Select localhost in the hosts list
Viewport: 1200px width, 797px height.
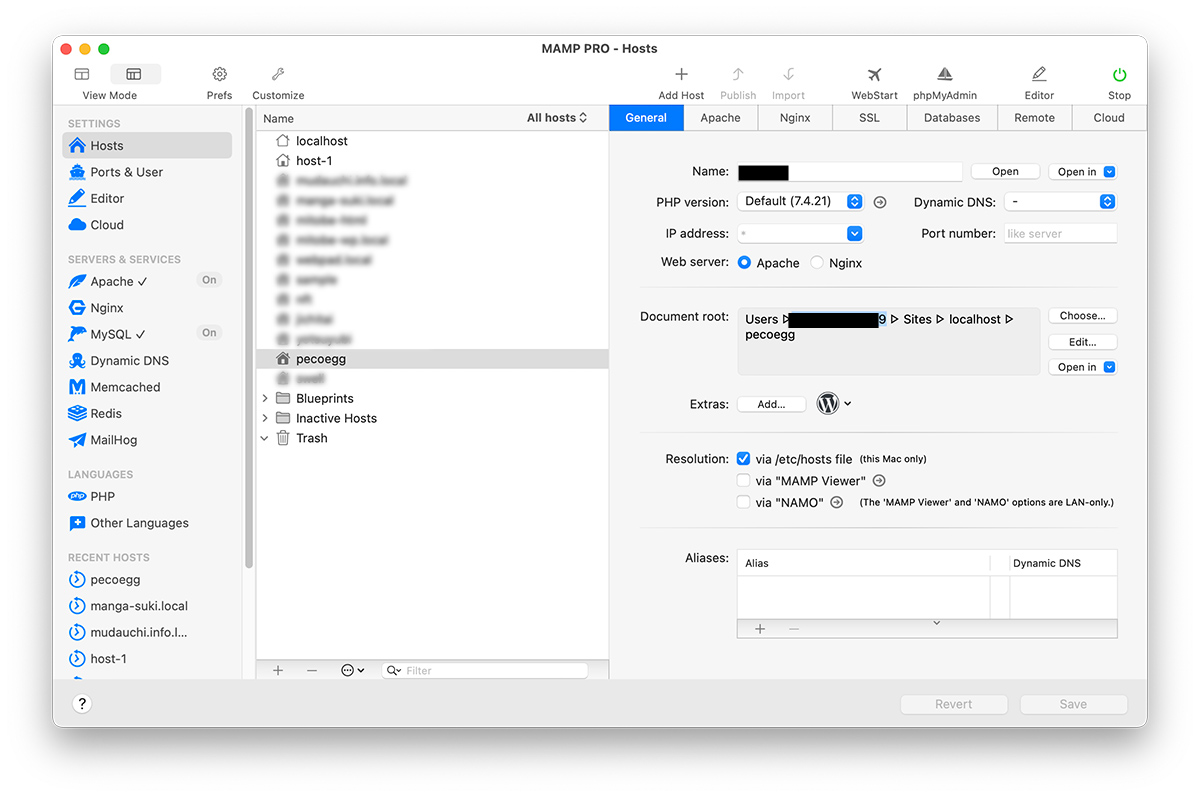[x=432, y=141]
